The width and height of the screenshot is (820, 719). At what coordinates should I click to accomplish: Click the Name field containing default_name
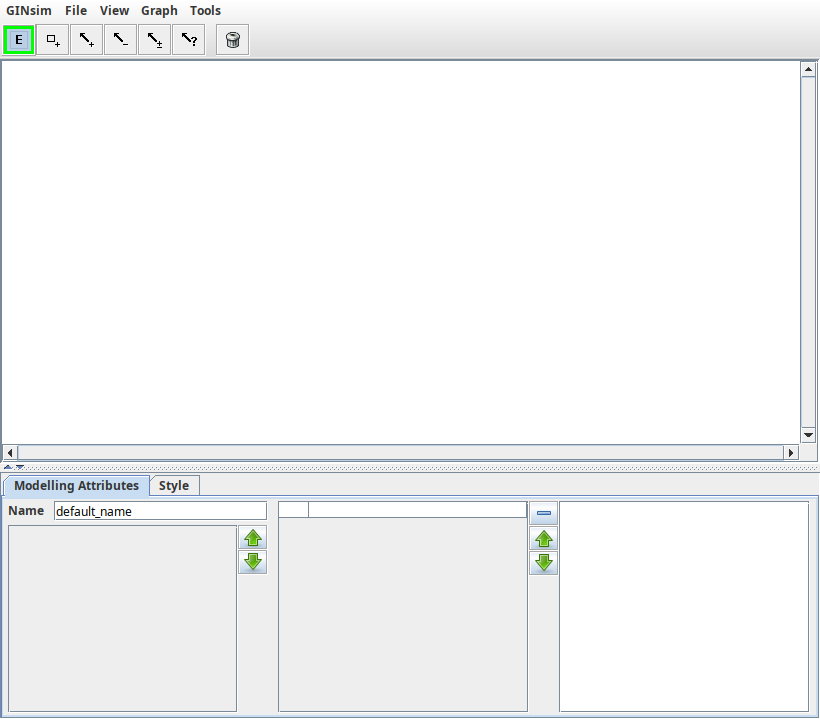[x=160, y=511]
